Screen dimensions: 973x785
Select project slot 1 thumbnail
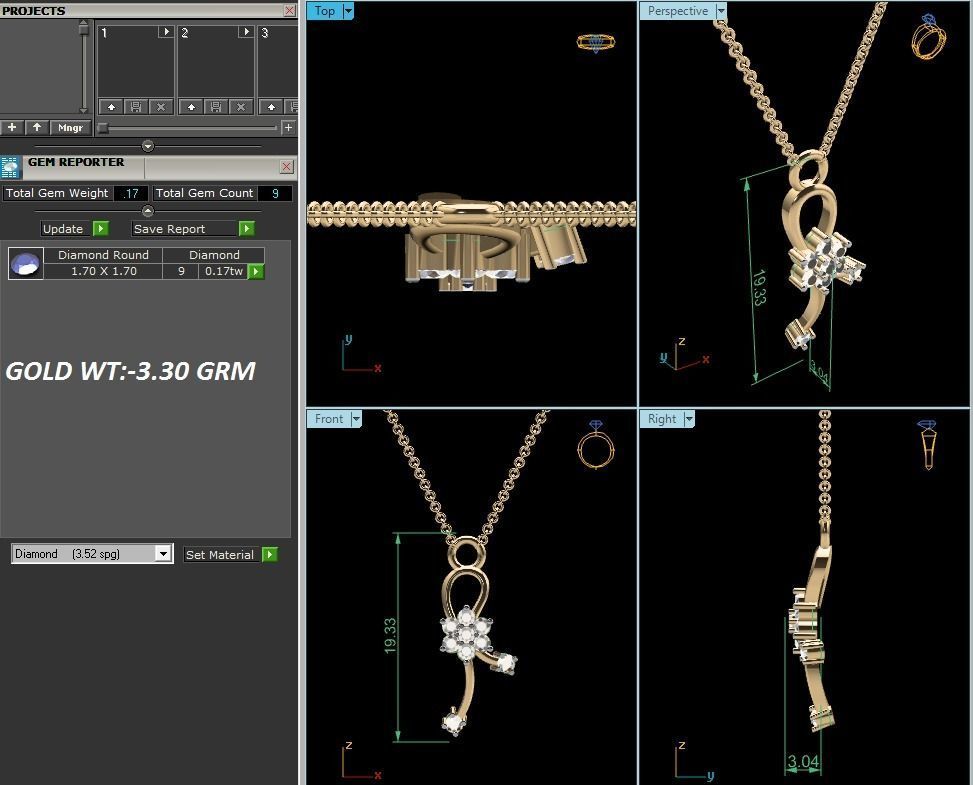coord(135,61)
